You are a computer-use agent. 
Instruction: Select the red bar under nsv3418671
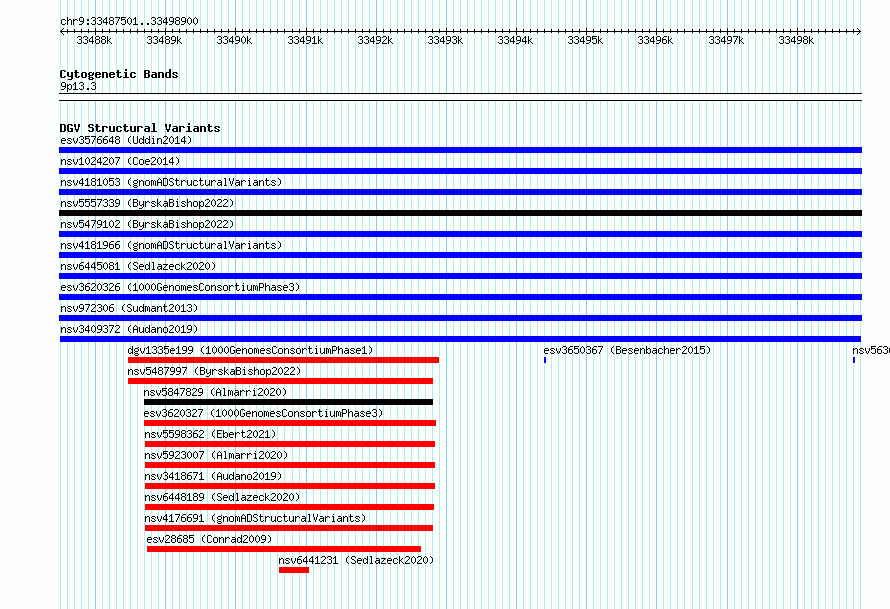click(x=290, y=486)
